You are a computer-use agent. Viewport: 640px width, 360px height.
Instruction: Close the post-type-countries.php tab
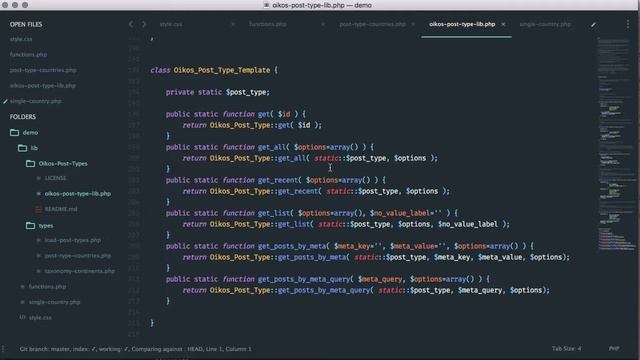pyautogui.click(x=413, y=24)
